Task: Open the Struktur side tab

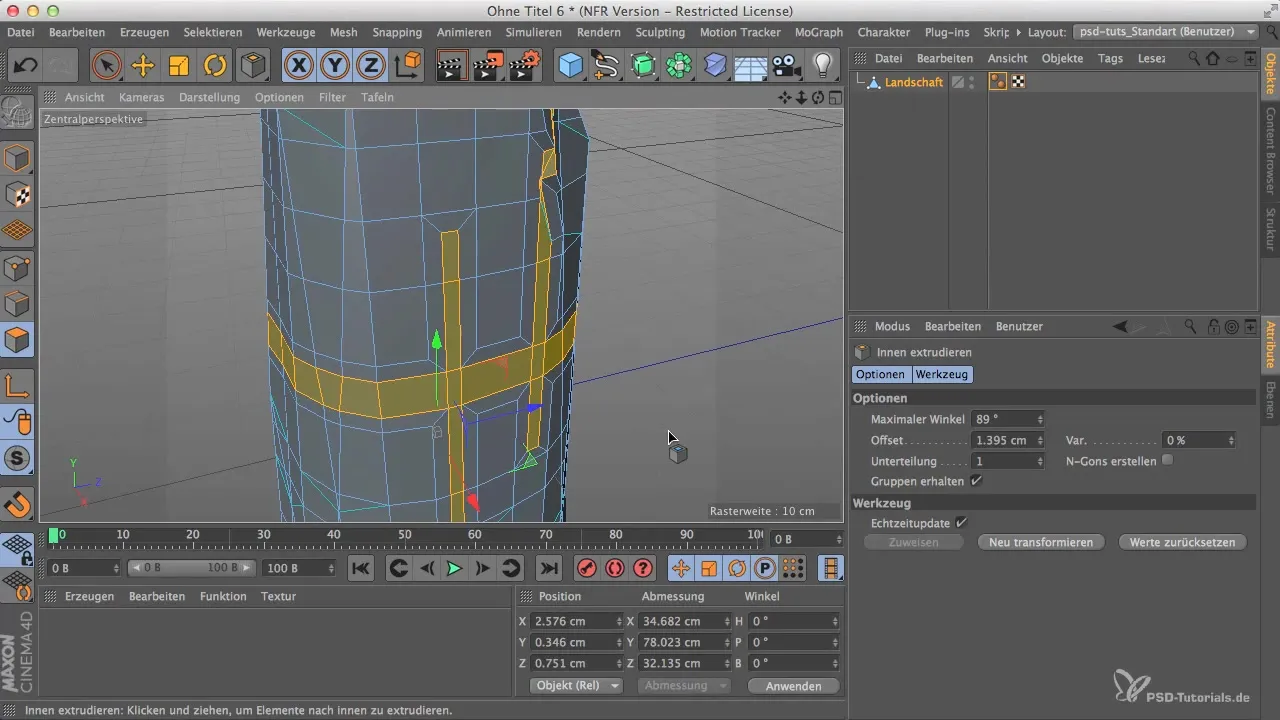Action: coord(1270,229)
